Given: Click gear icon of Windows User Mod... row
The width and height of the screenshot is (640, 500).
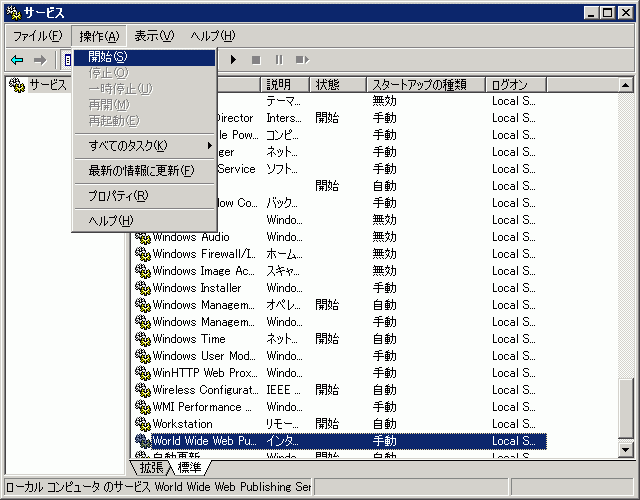Looking at the screenshot, I should [x=143, y=356].
